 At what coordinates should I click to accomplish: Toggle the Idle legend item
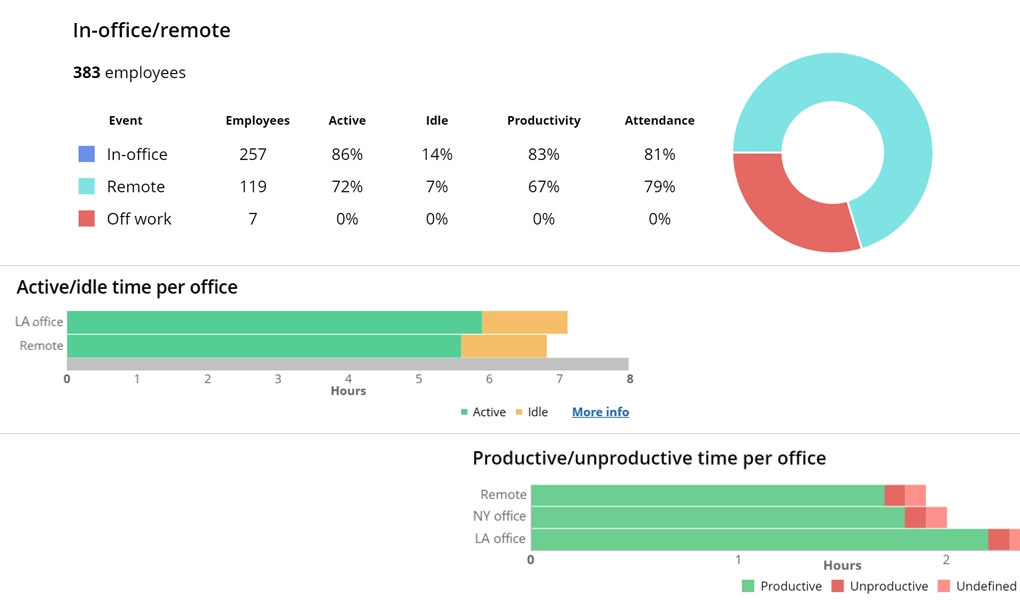pos(531,412)
